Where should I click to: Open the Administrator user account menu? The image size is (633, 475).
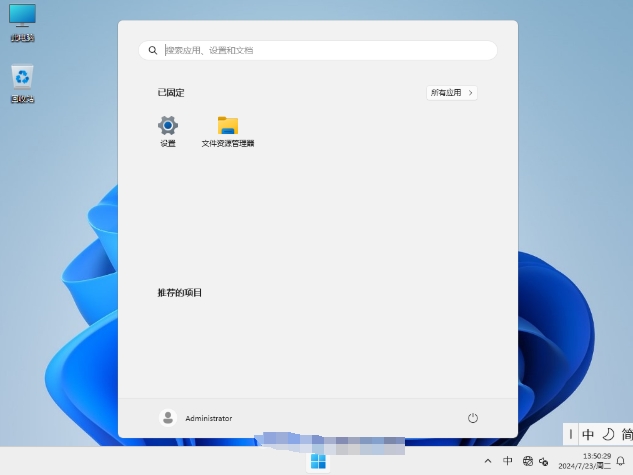point(196,418)
